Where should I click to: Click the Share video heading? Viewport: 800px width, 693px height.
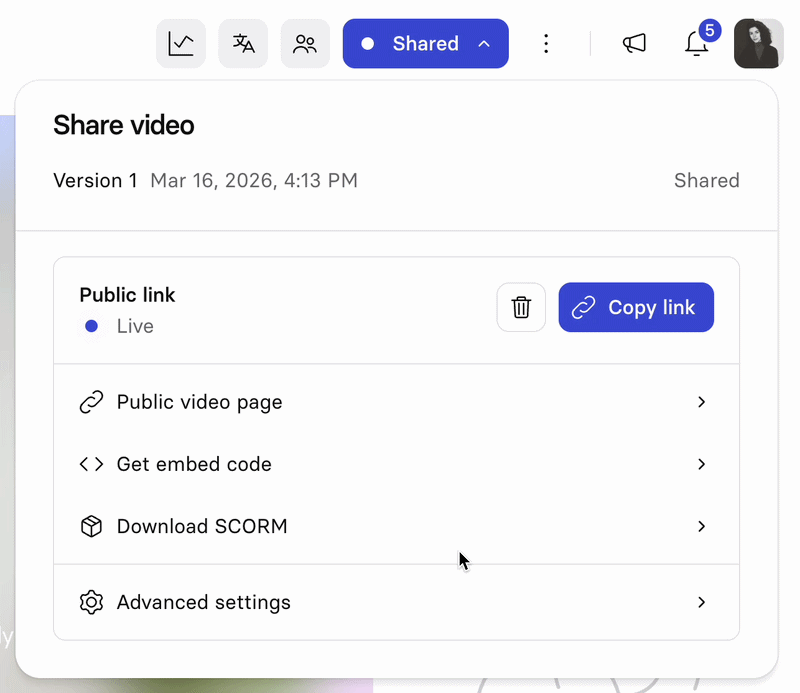coord(124,125)
